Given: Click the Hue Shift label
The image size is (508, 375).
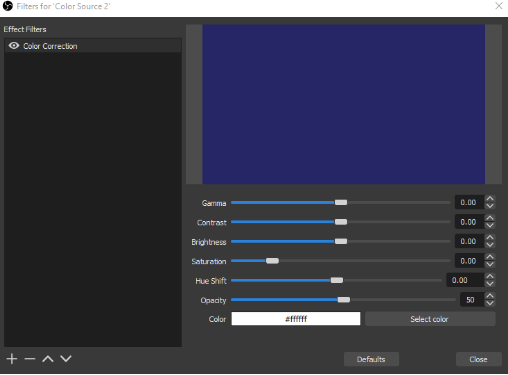Looking at the screenshot, I should [211, 281].
